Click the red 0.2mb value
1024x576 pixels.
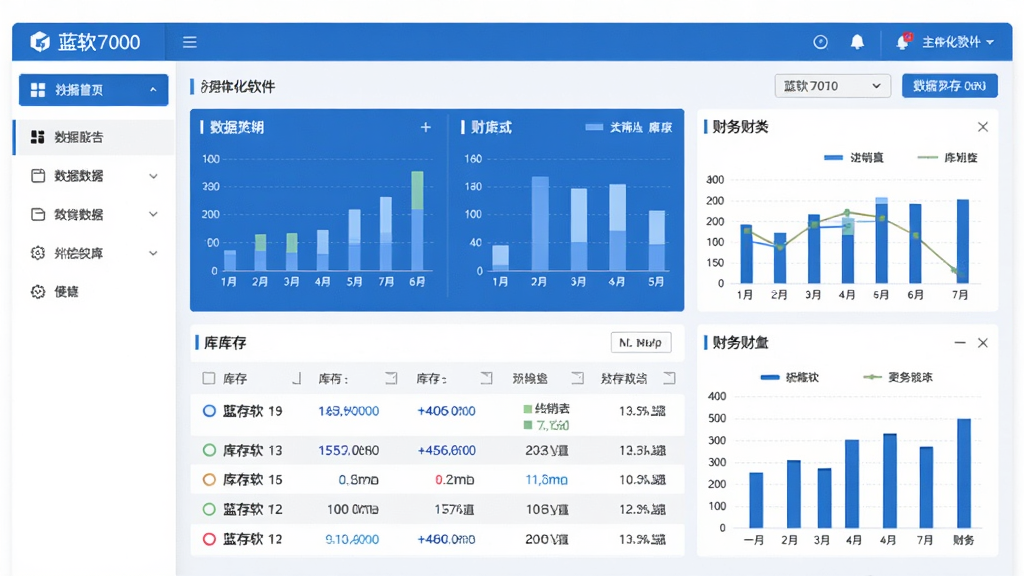pos(455,479)
